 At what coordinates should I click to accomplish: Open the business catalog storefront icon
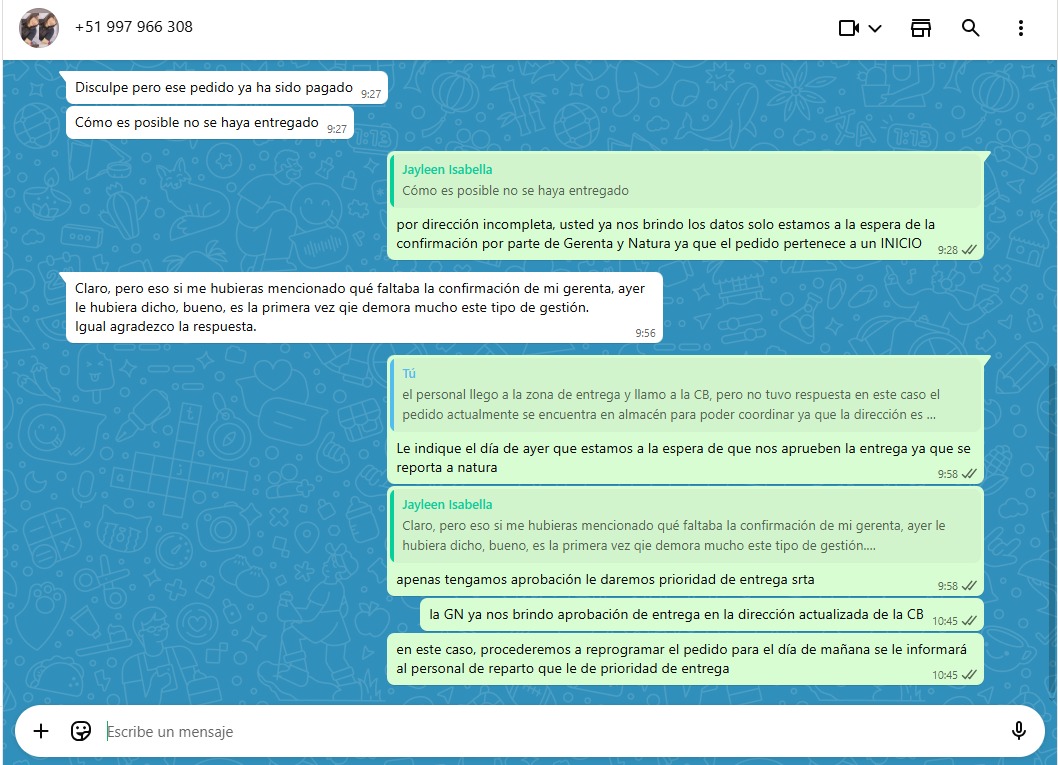point(921,28)
